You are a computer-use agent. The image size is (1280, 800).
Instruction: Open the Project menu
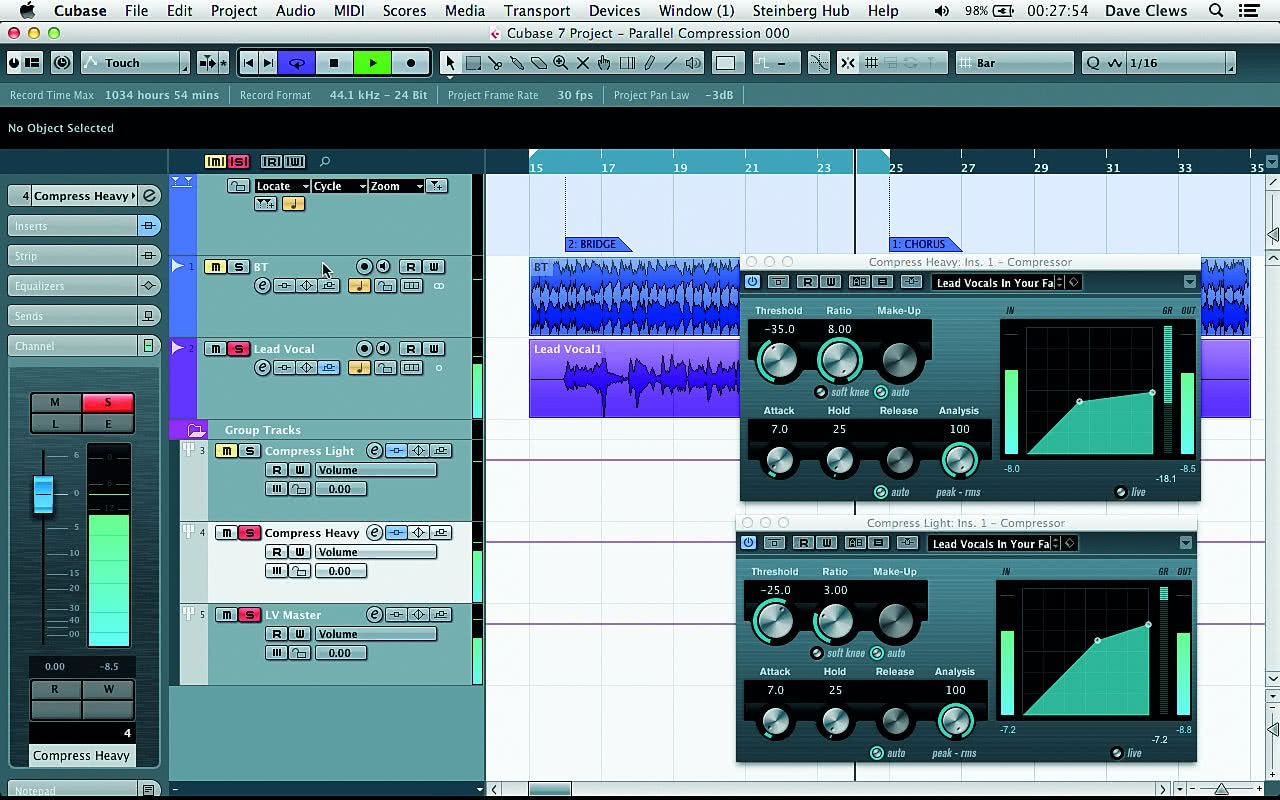pyautogui.click(x=235, y=11)
